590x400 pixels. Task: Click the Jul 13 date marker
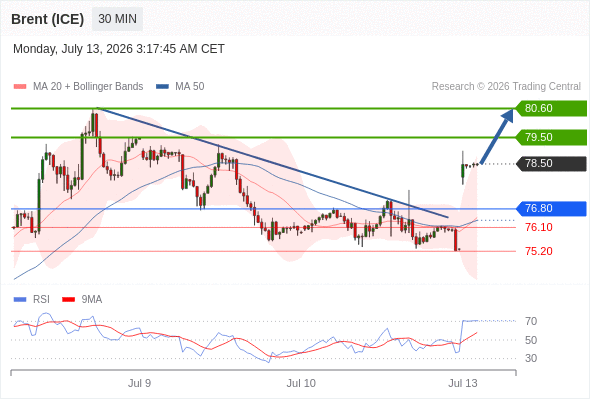[x=463, y=383]
